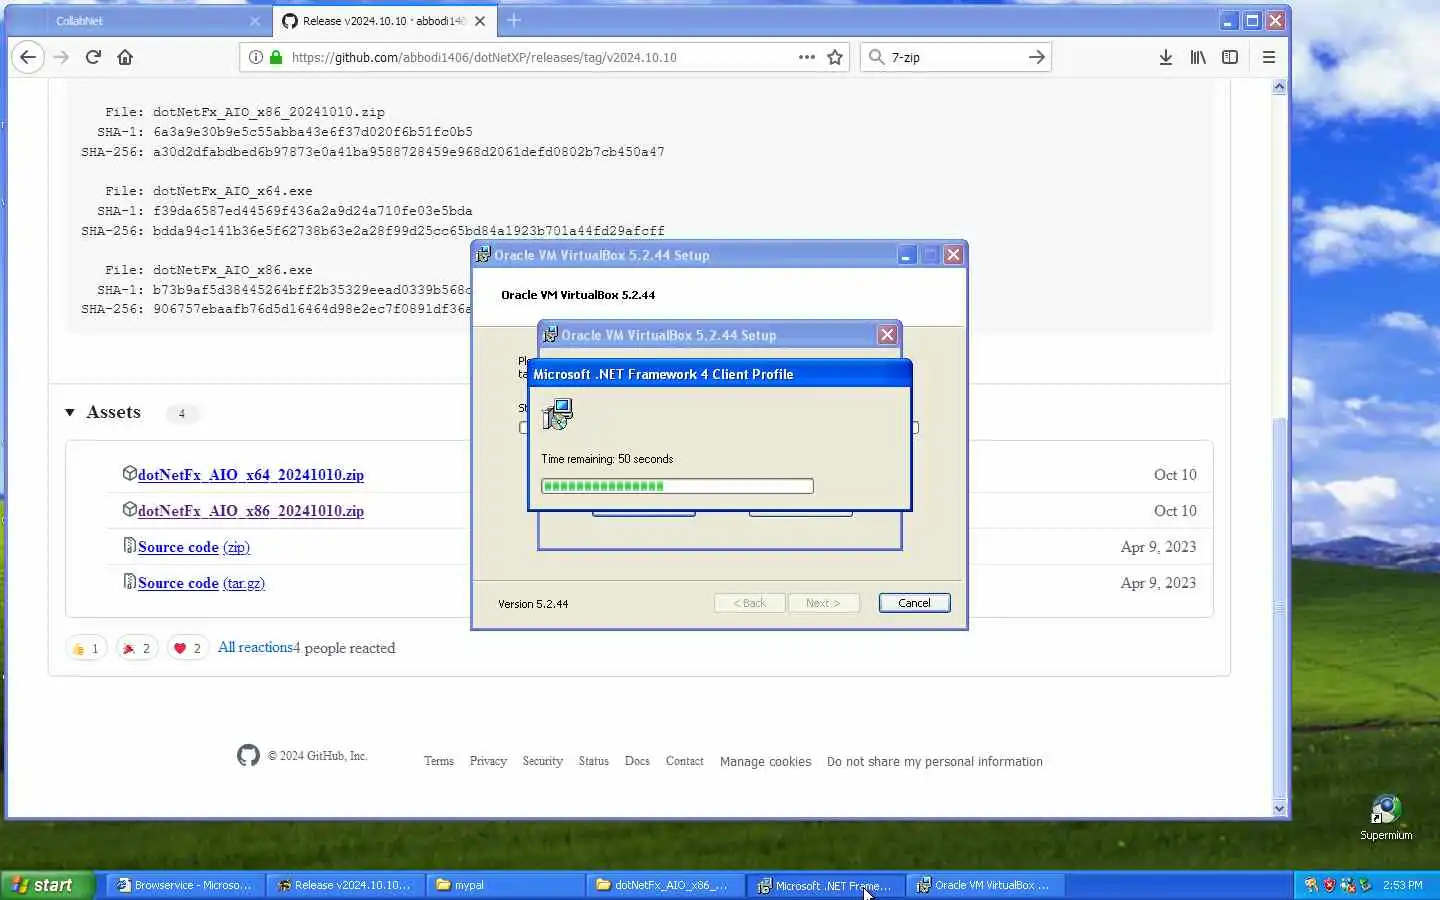The image size is (1440, 900).
Task: Click the green padlock security icon
Action: pyautogui.click(x=276, y=57)
